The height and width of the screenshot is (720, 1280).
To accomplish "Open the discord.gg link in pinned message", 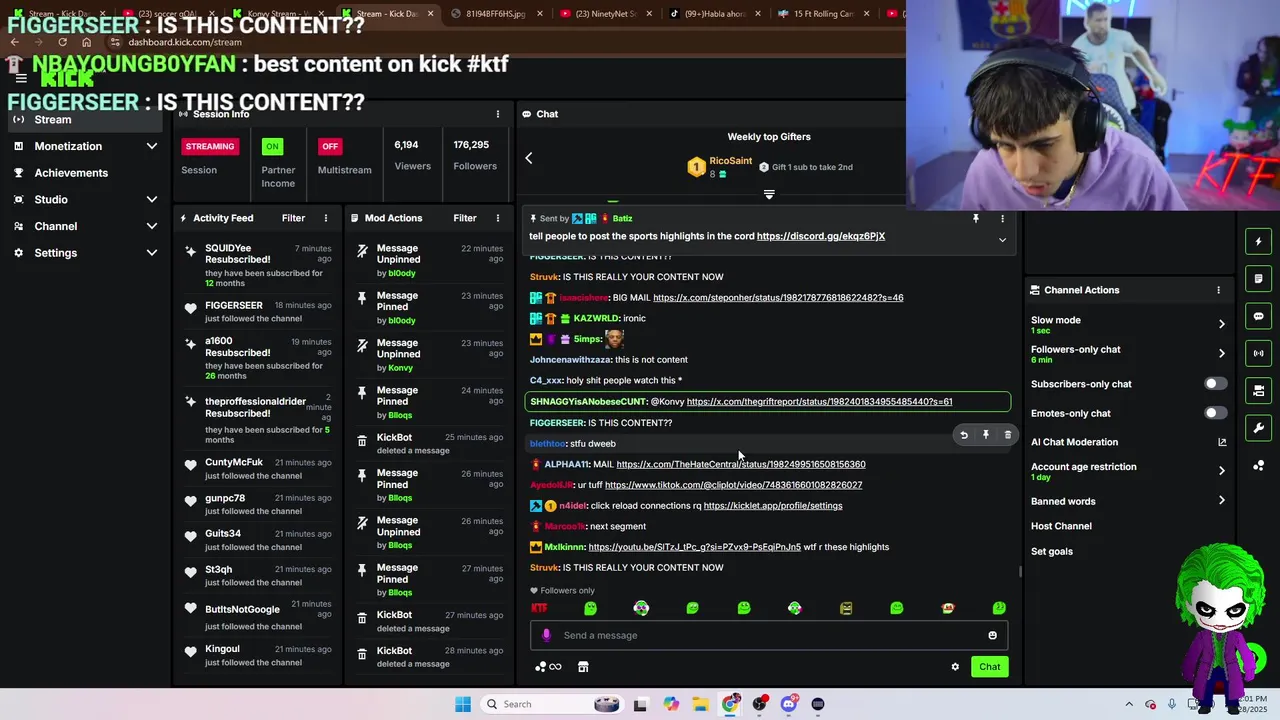I will [x=821, y=236].
